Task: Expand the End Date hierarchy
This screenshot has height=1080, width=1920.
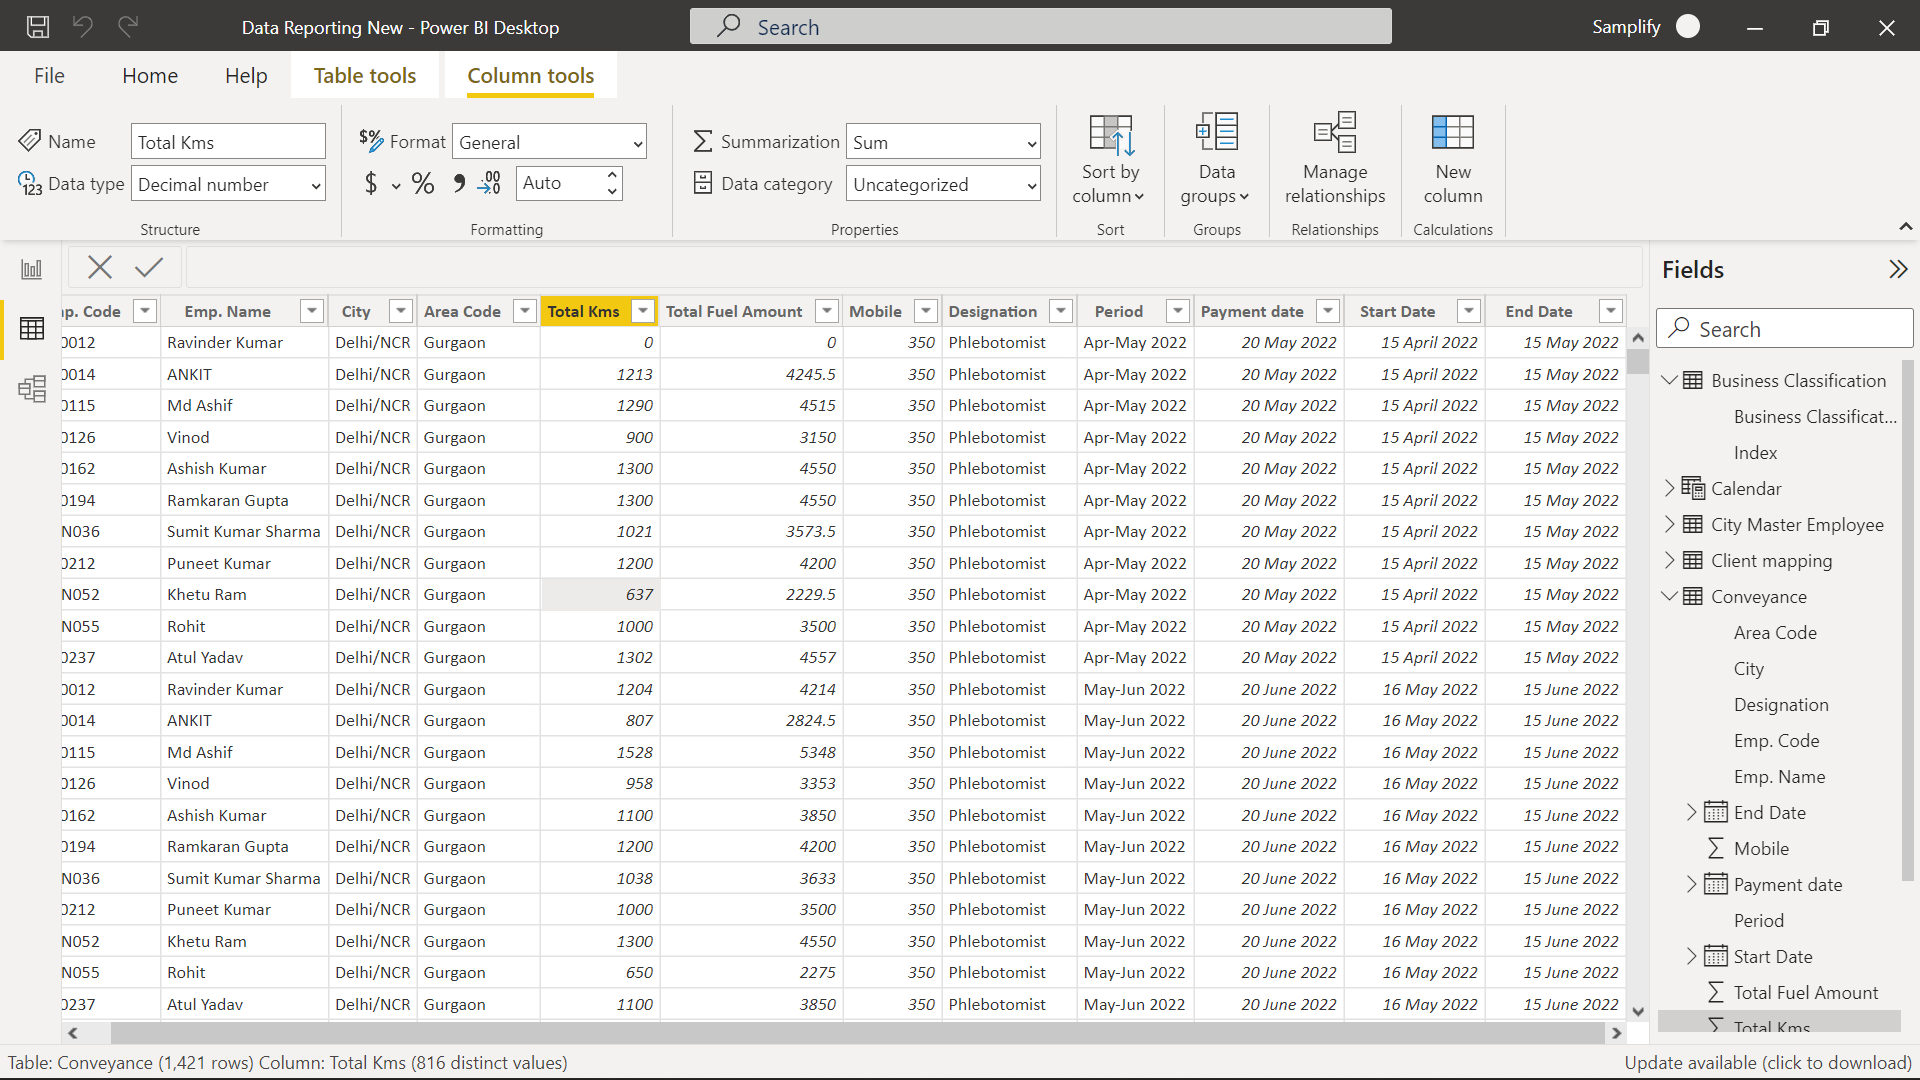Action: coord(1692,812)
